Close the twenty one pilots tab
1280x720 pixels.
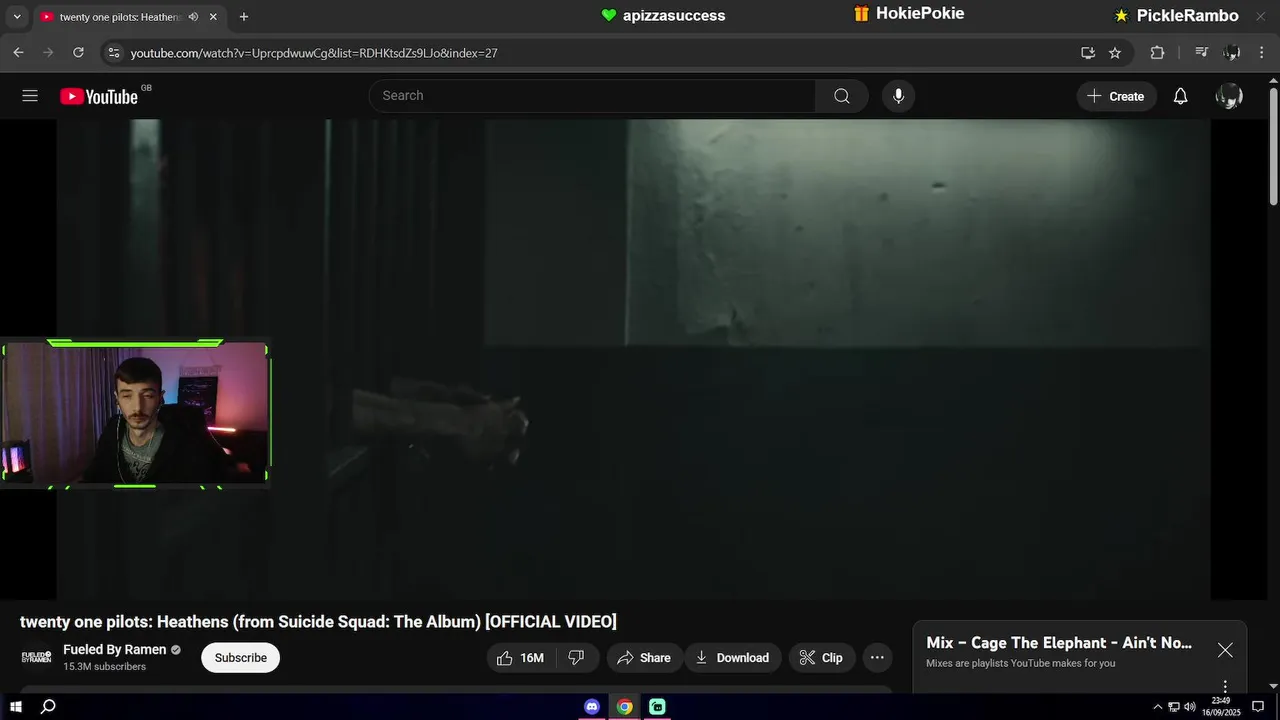pos(213,17)
